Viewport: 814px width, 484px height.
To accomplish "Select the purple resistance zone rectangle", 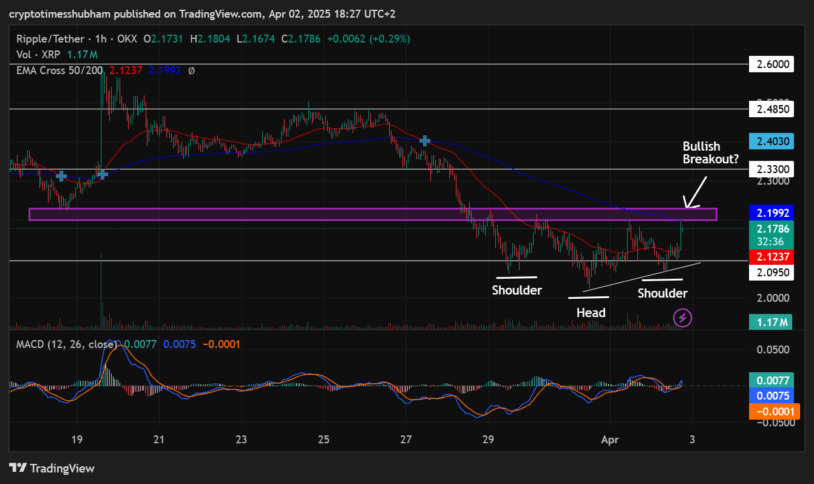I will pos(372,214).
